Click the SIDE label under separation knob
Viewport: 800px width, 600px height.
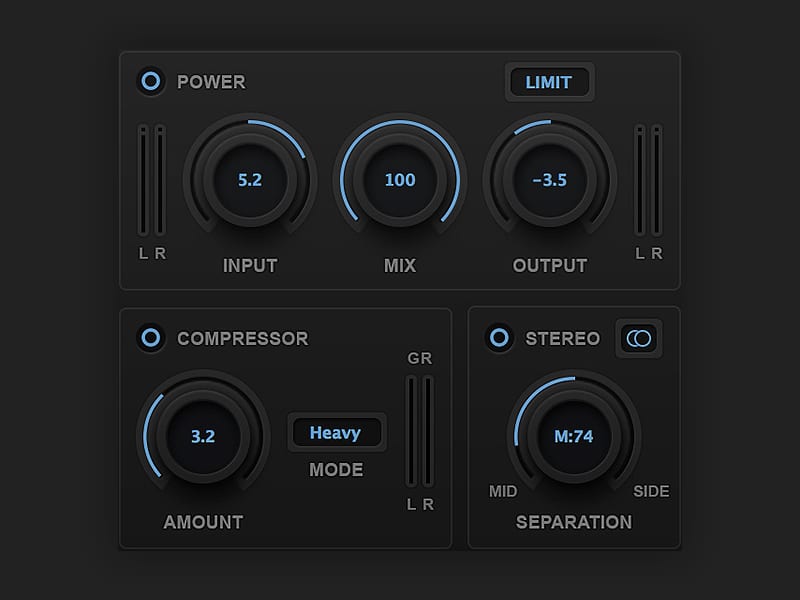651,491
